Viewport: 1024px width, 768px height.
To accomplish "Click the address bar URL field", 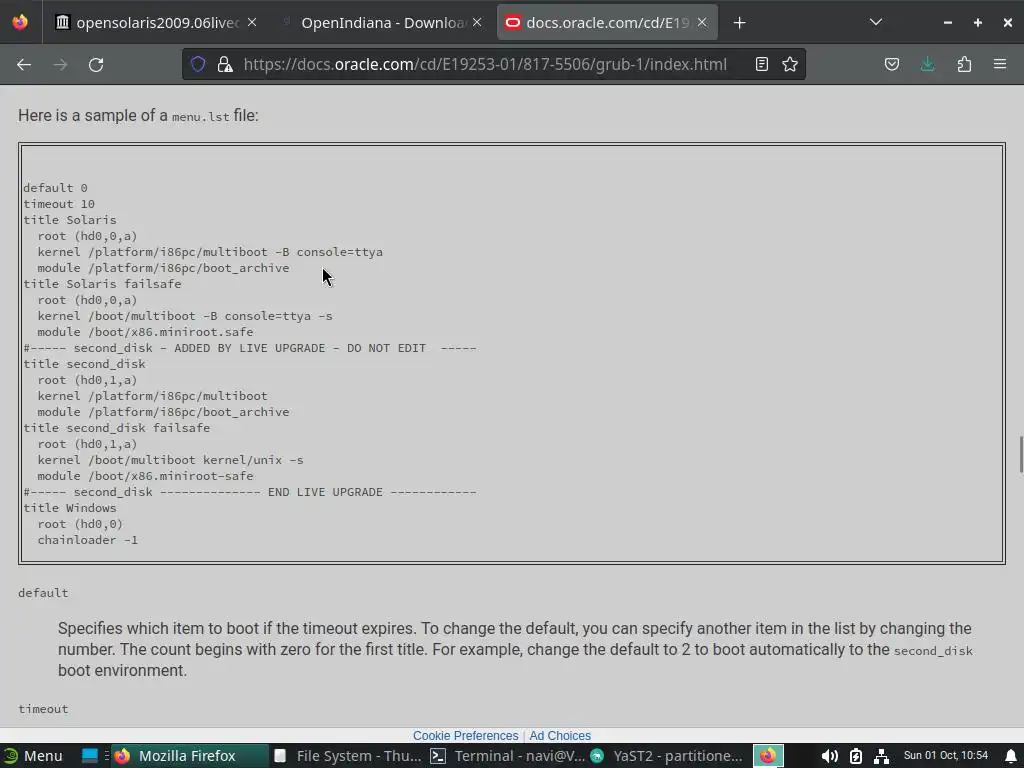I will (485, 64).
